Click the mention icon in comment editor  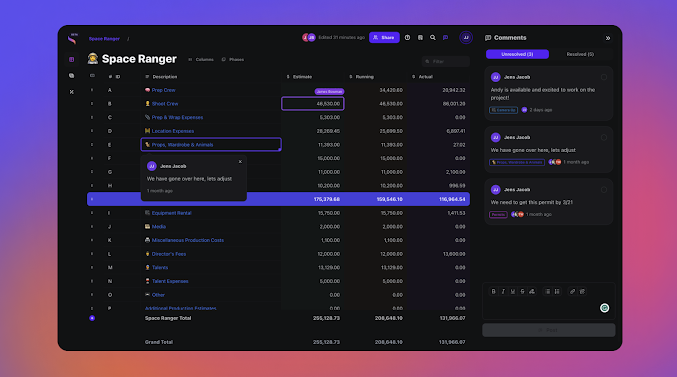click(582, 291)
